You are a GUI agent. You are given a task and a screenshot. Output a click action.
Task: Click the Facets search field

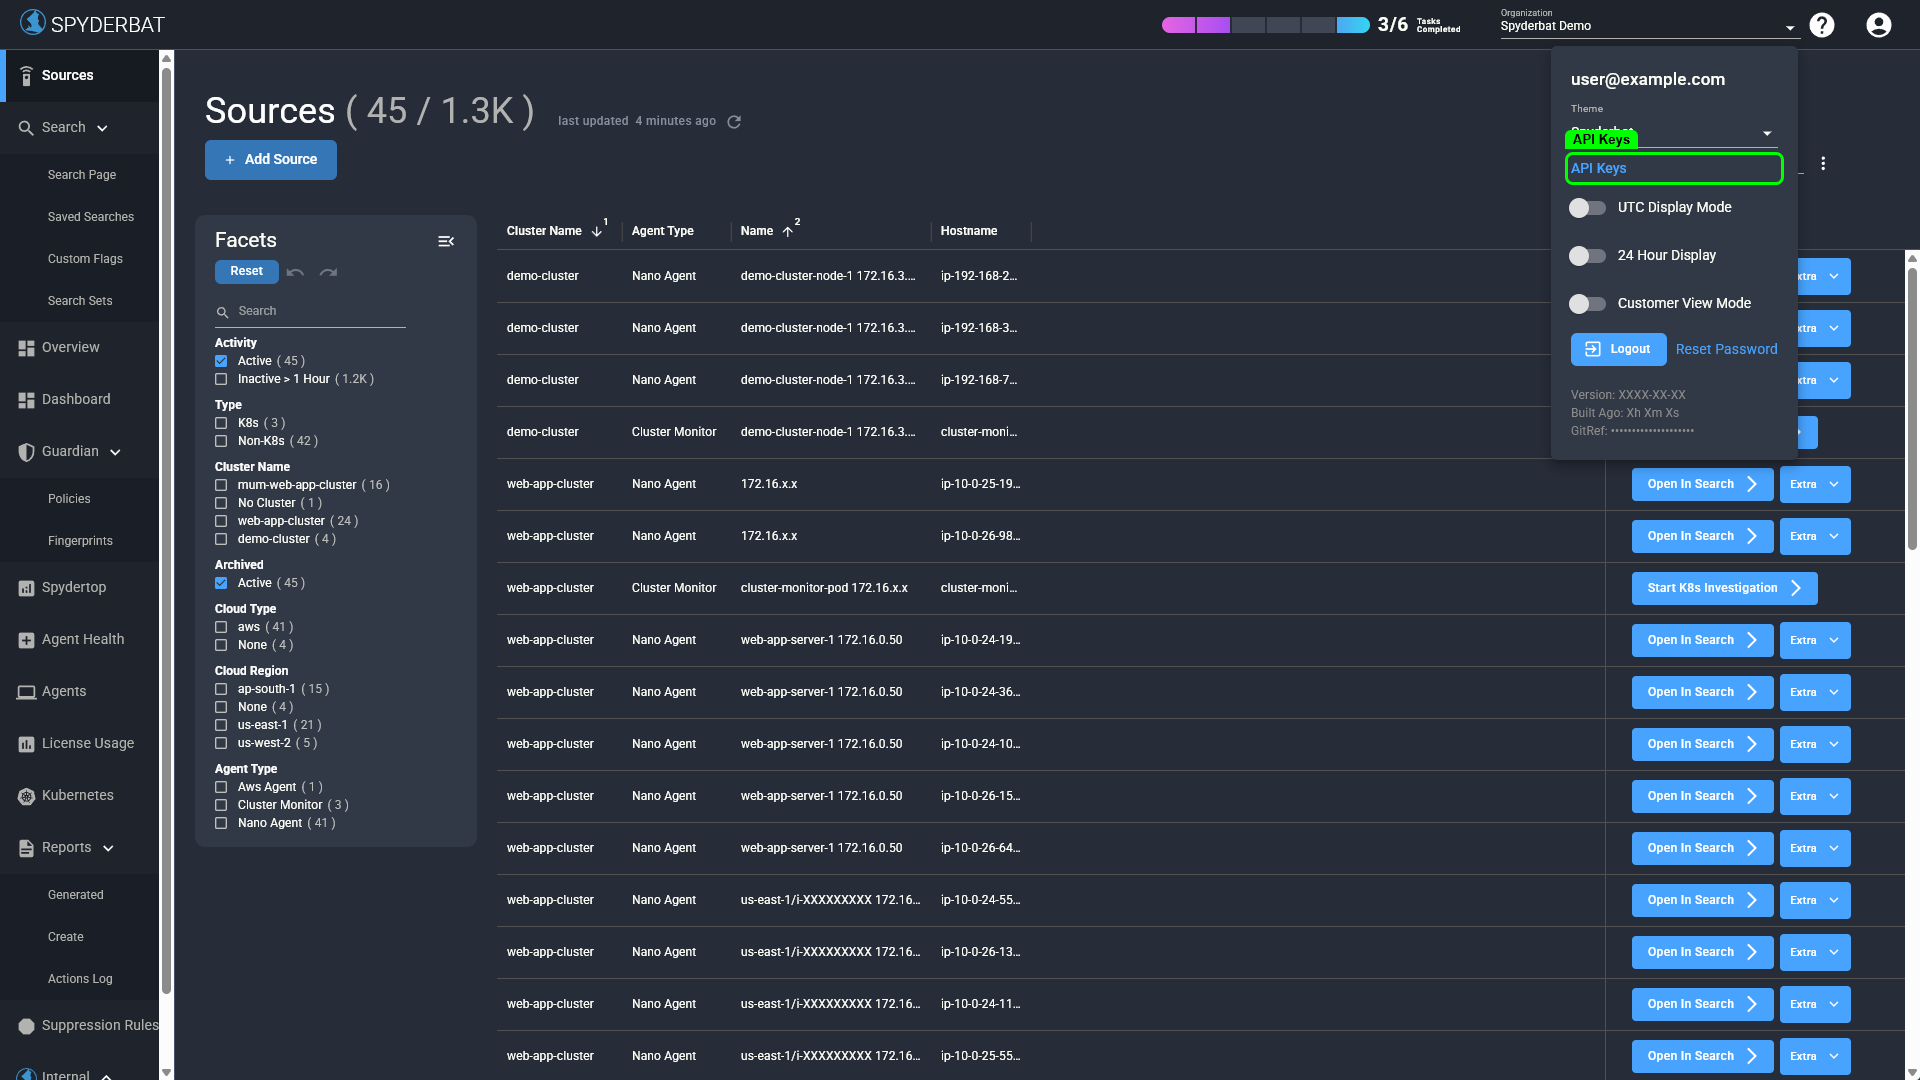(x=310, y=311)
